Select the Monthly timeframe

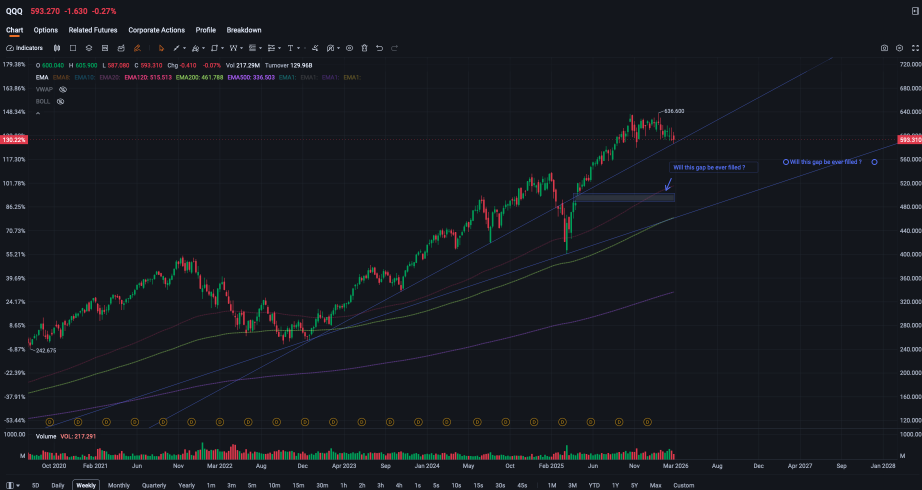(x=119, y=485)
